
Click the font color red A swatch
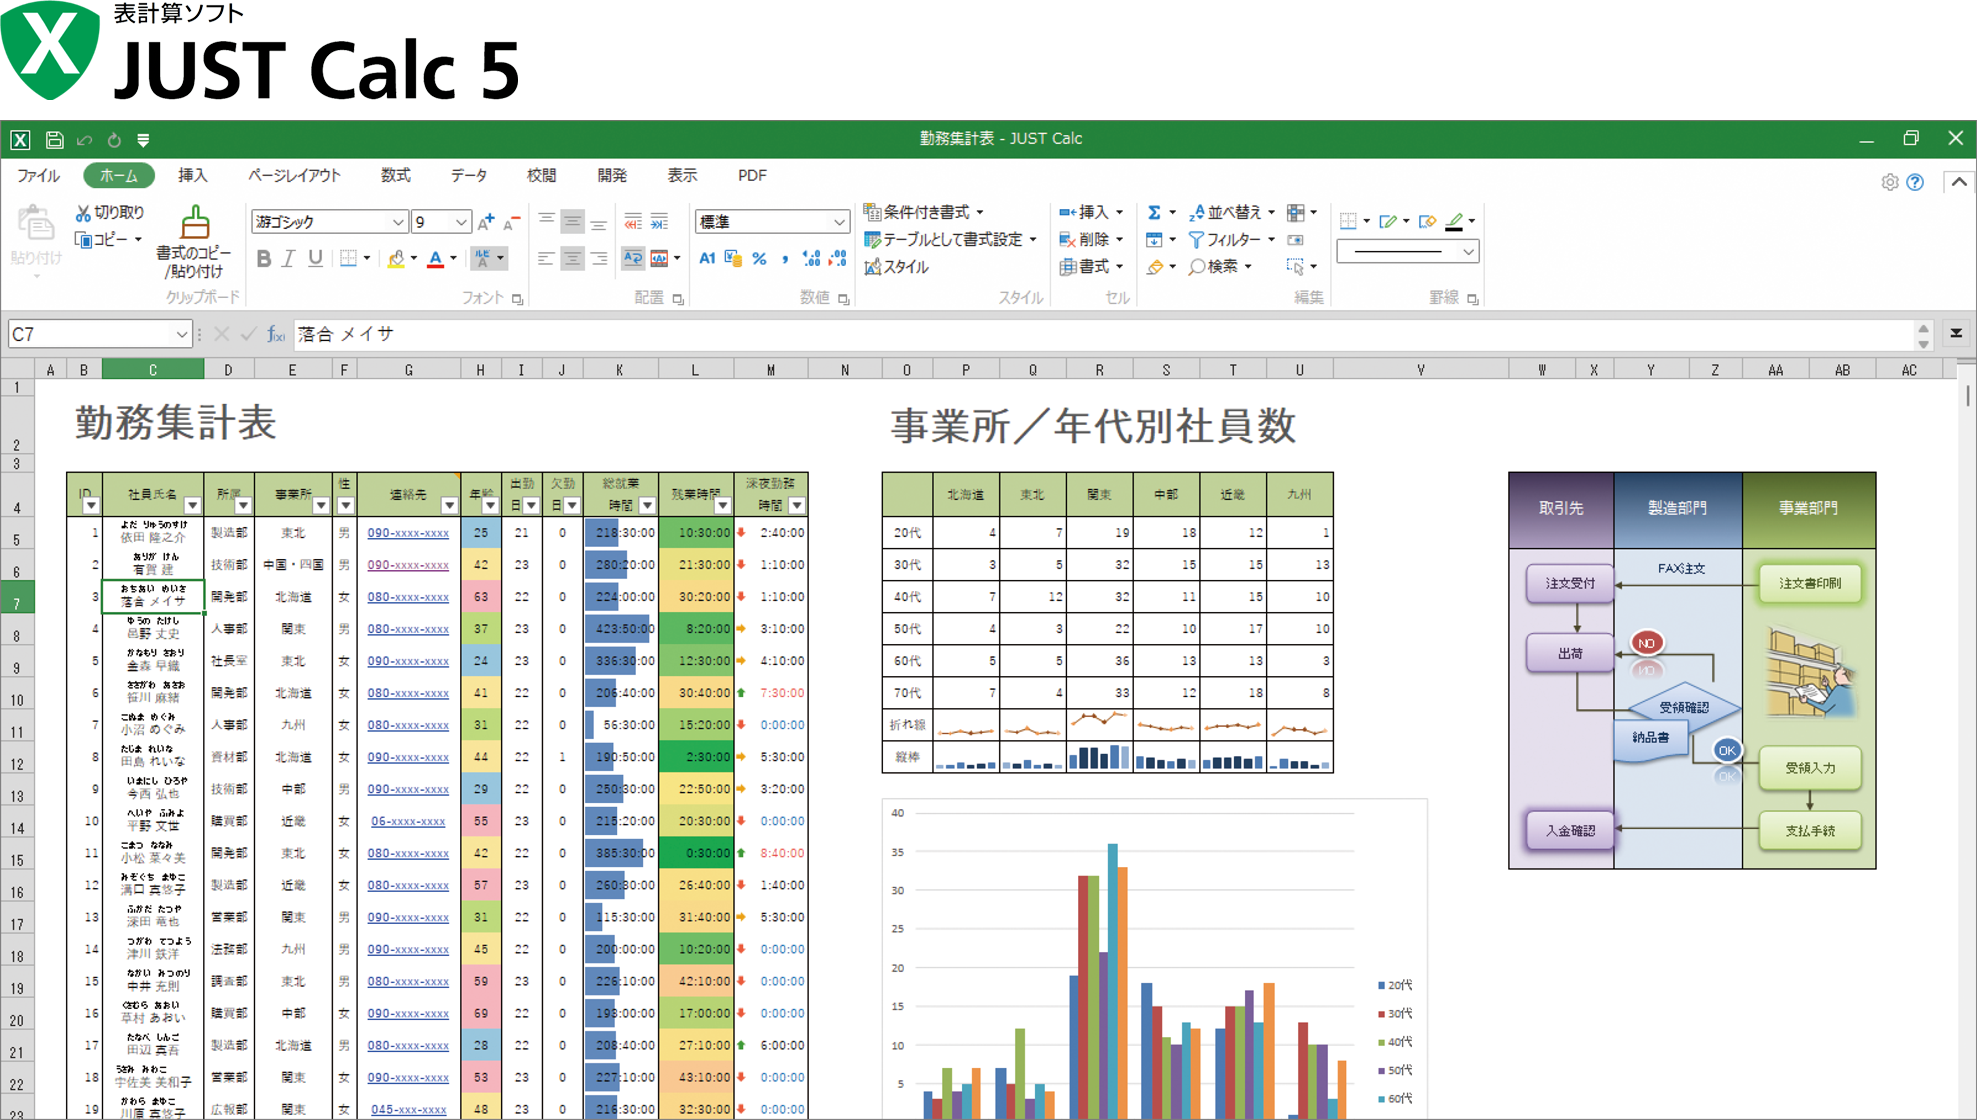tap(435, 259)
